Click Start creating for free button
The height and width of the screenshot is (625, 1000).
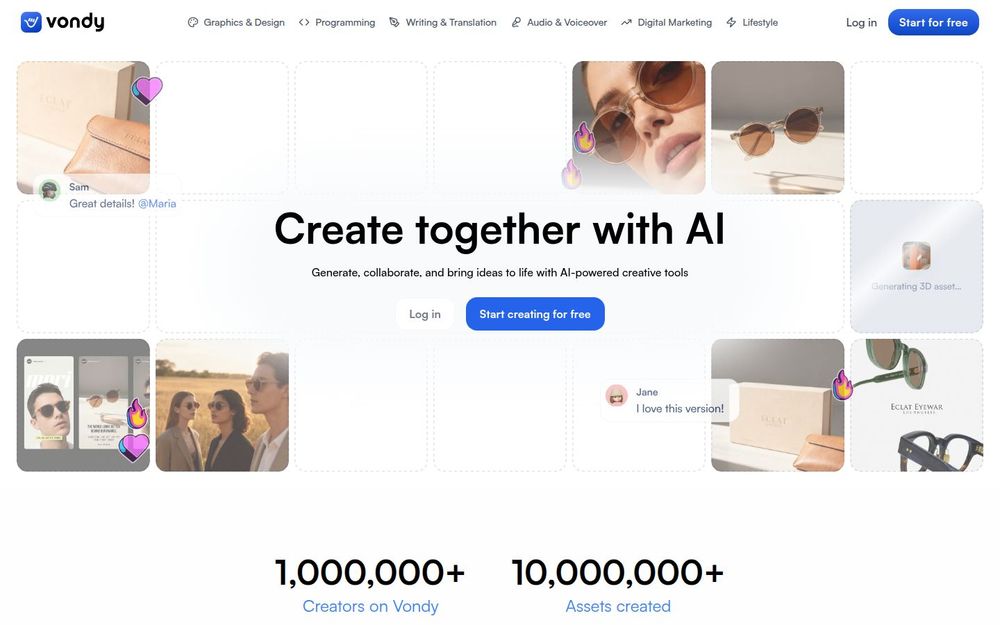tap(535, 314)
